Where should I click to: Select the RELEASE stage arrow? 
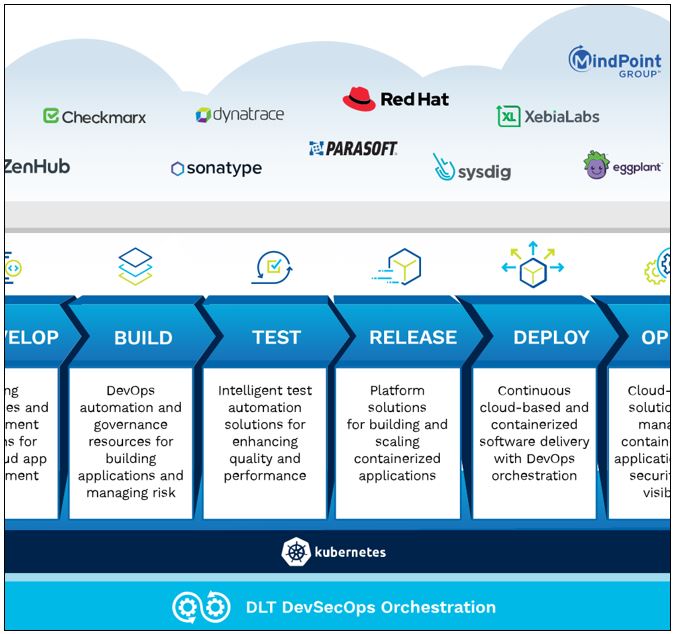(x=413, y=337)
